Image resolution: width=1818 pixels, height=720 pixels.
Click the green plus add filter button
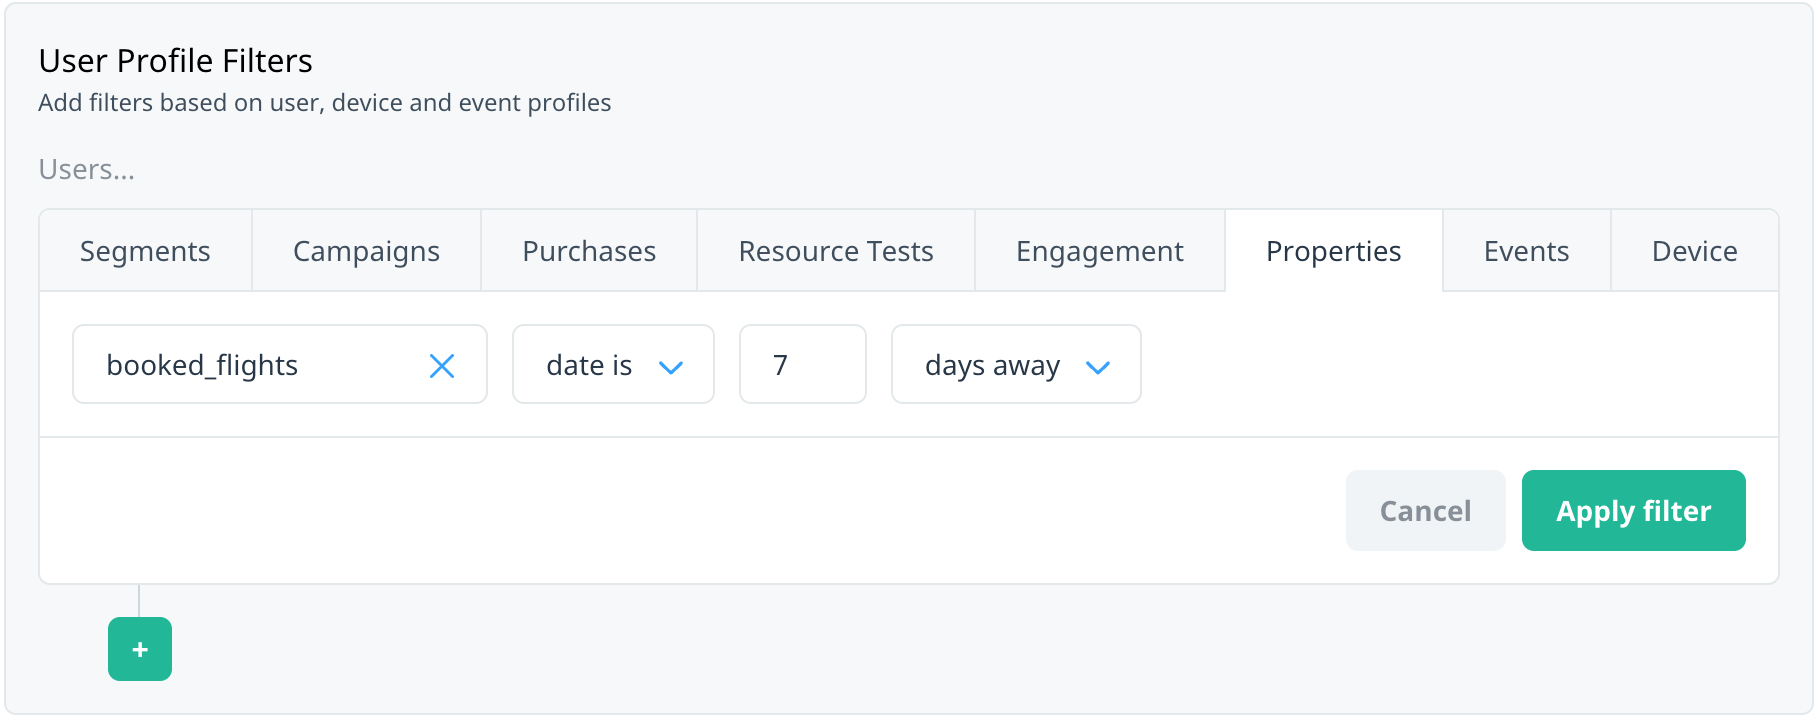point(140,649)
